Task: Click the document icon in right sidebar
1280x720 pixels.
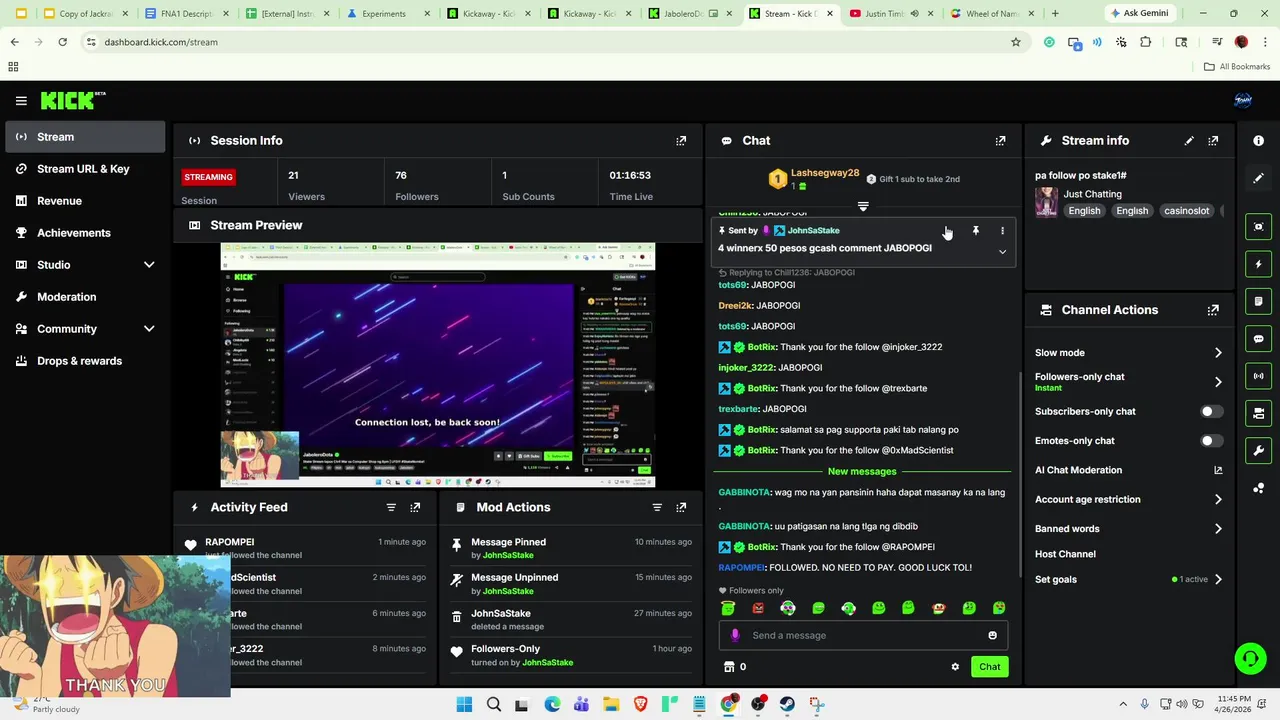Action: click(1258, 301)
